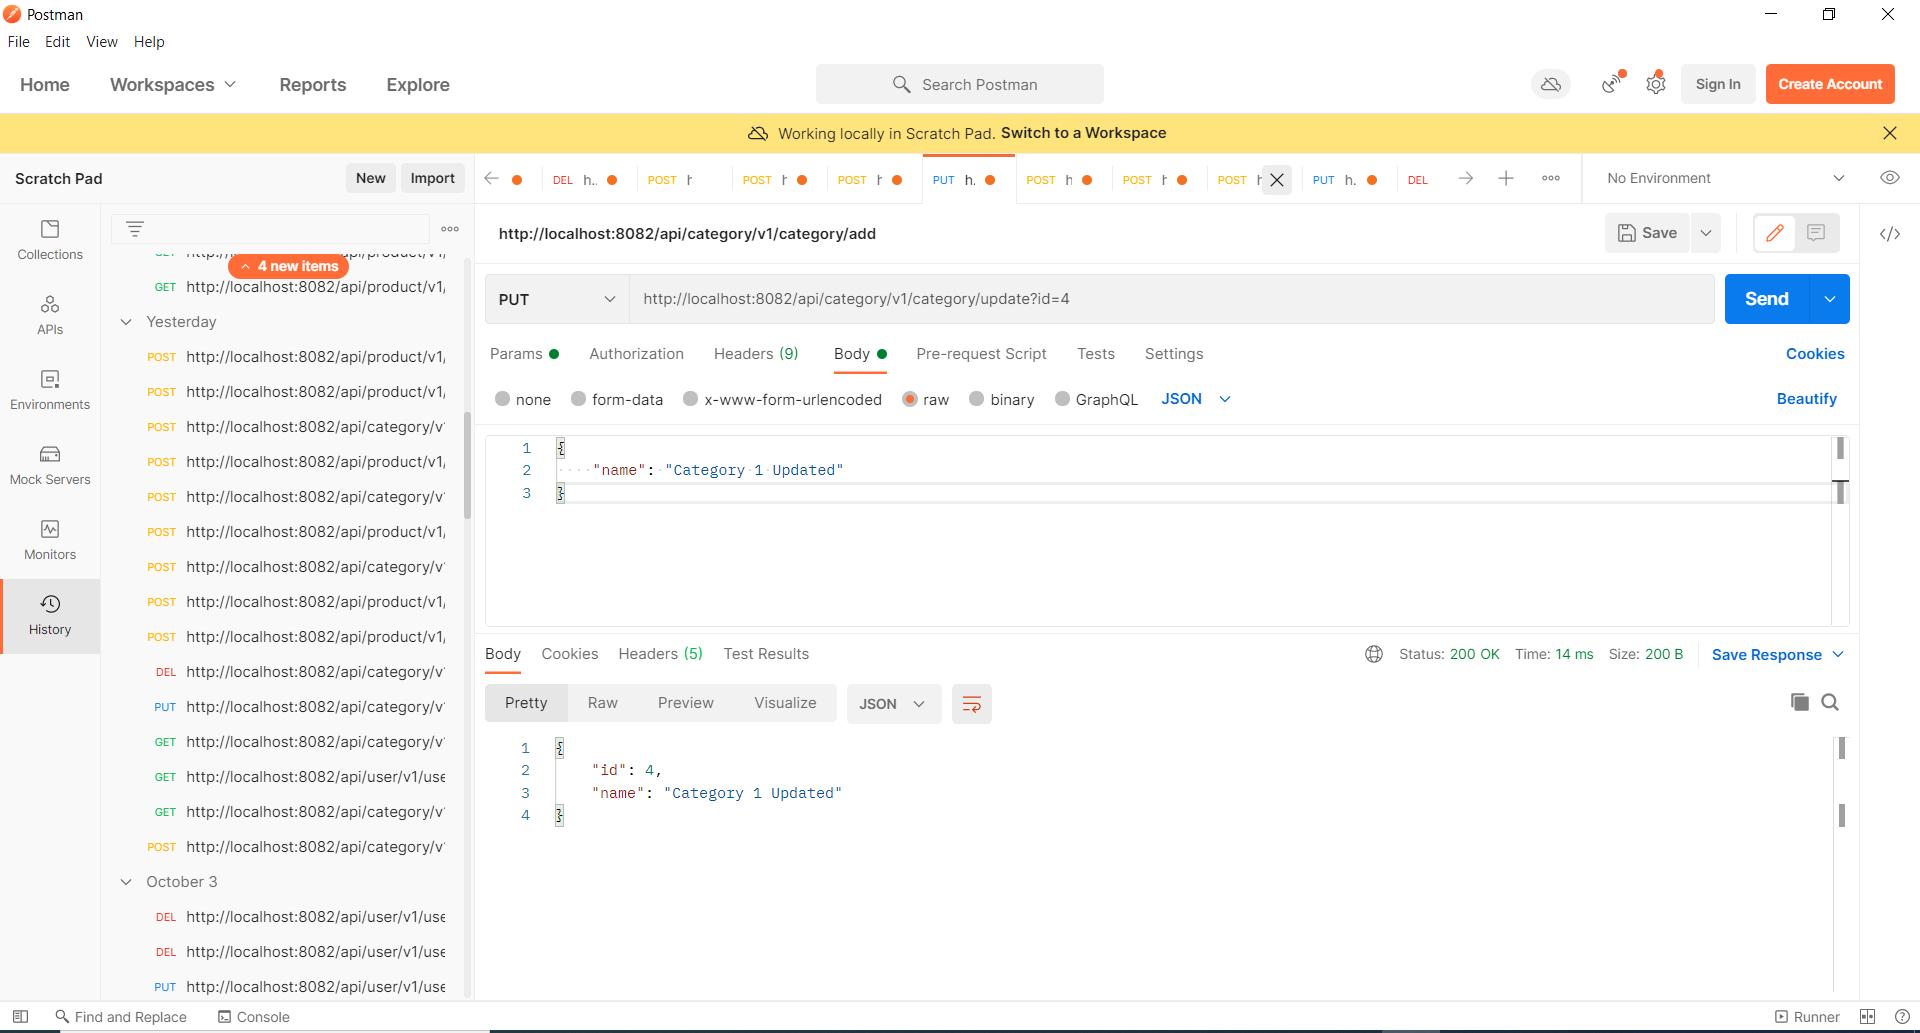The image size is (1920, 1033).
Task: Open the PUT method dropdown
Action: pyautogui.click(x=557, y=299)
